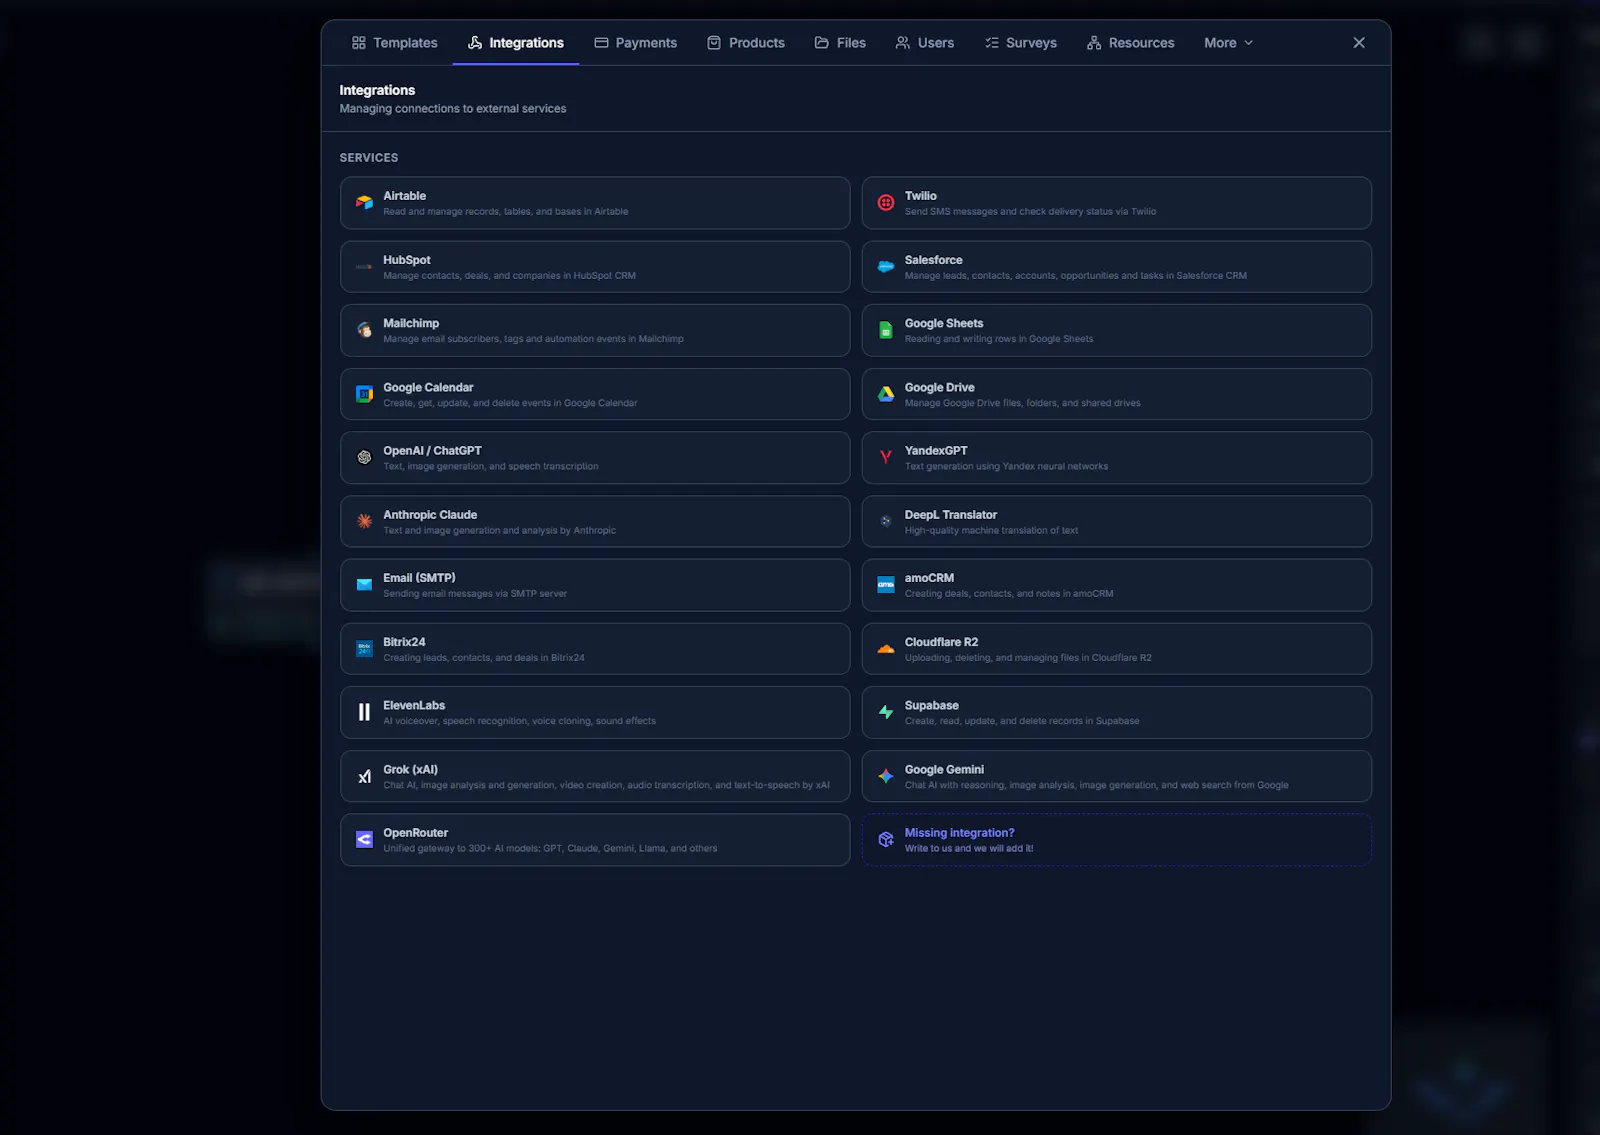Click the Bitrix24 logo icon
This screenshot has width=1600, height=1135.
coord(364,649)
